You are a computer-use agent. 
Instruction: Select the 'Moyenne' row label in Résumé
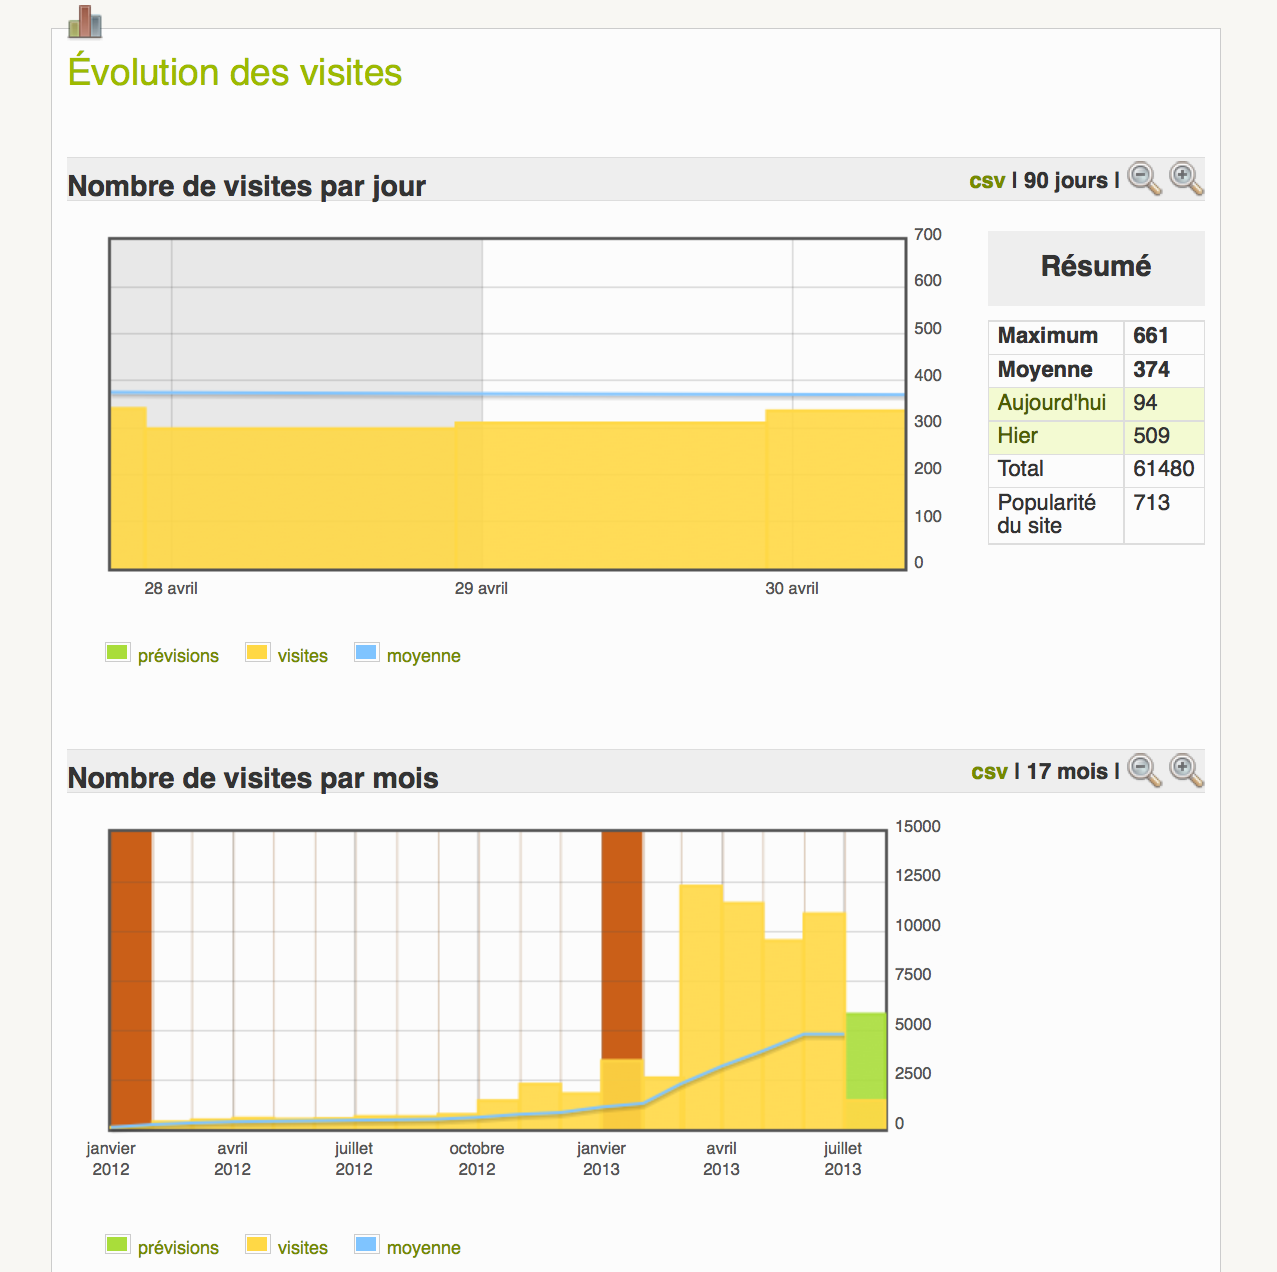pyautogui.click(x=1045, y=370)
